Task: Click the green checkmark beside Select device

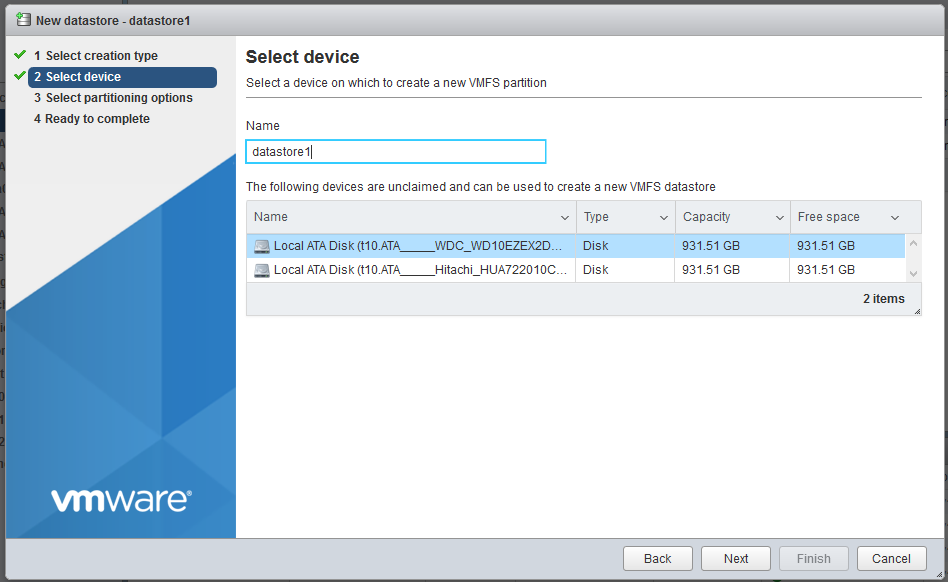Action: click(x=22, y=76)
